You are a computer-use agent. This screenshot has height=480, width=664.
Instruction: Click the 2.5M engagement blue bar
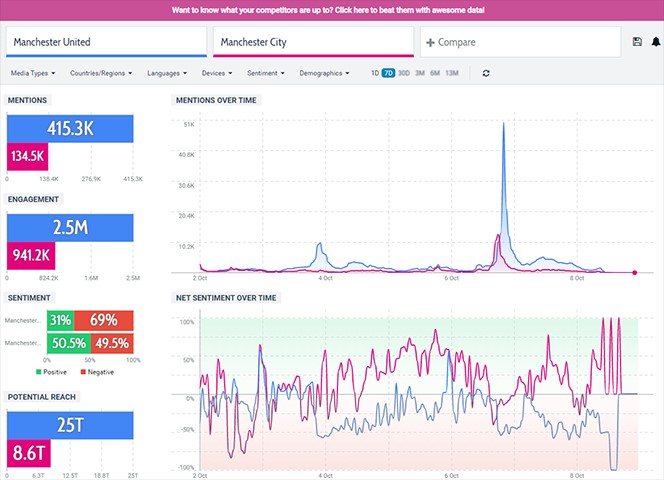tap(70, 228)
